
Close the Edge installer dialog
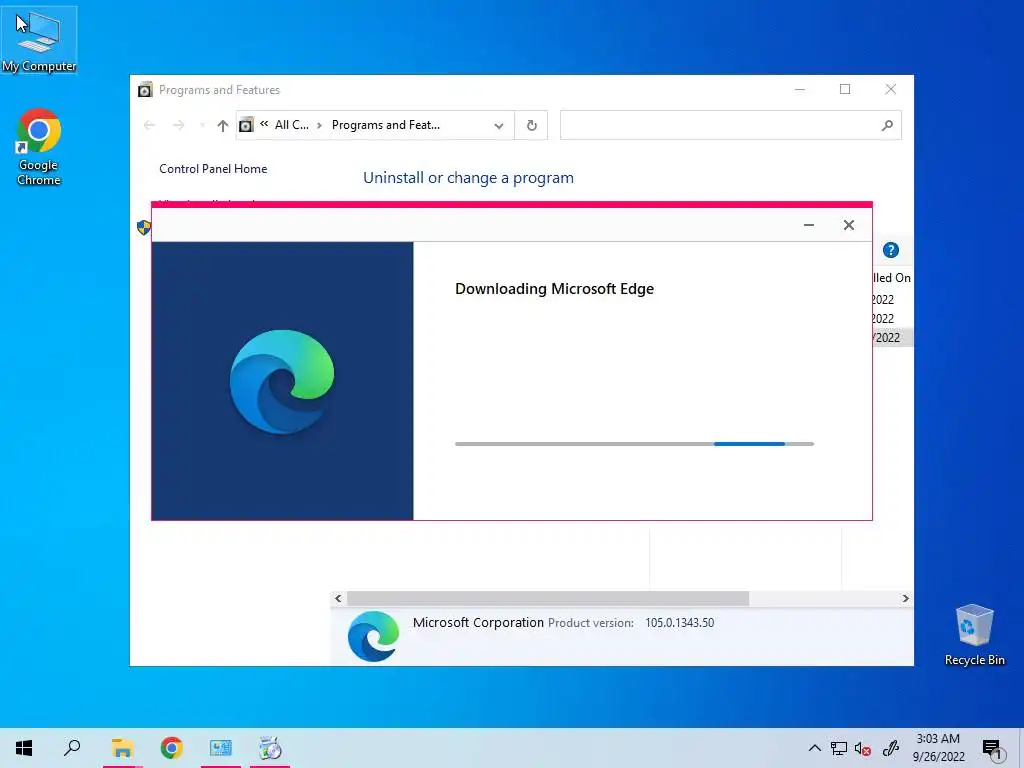848,225
